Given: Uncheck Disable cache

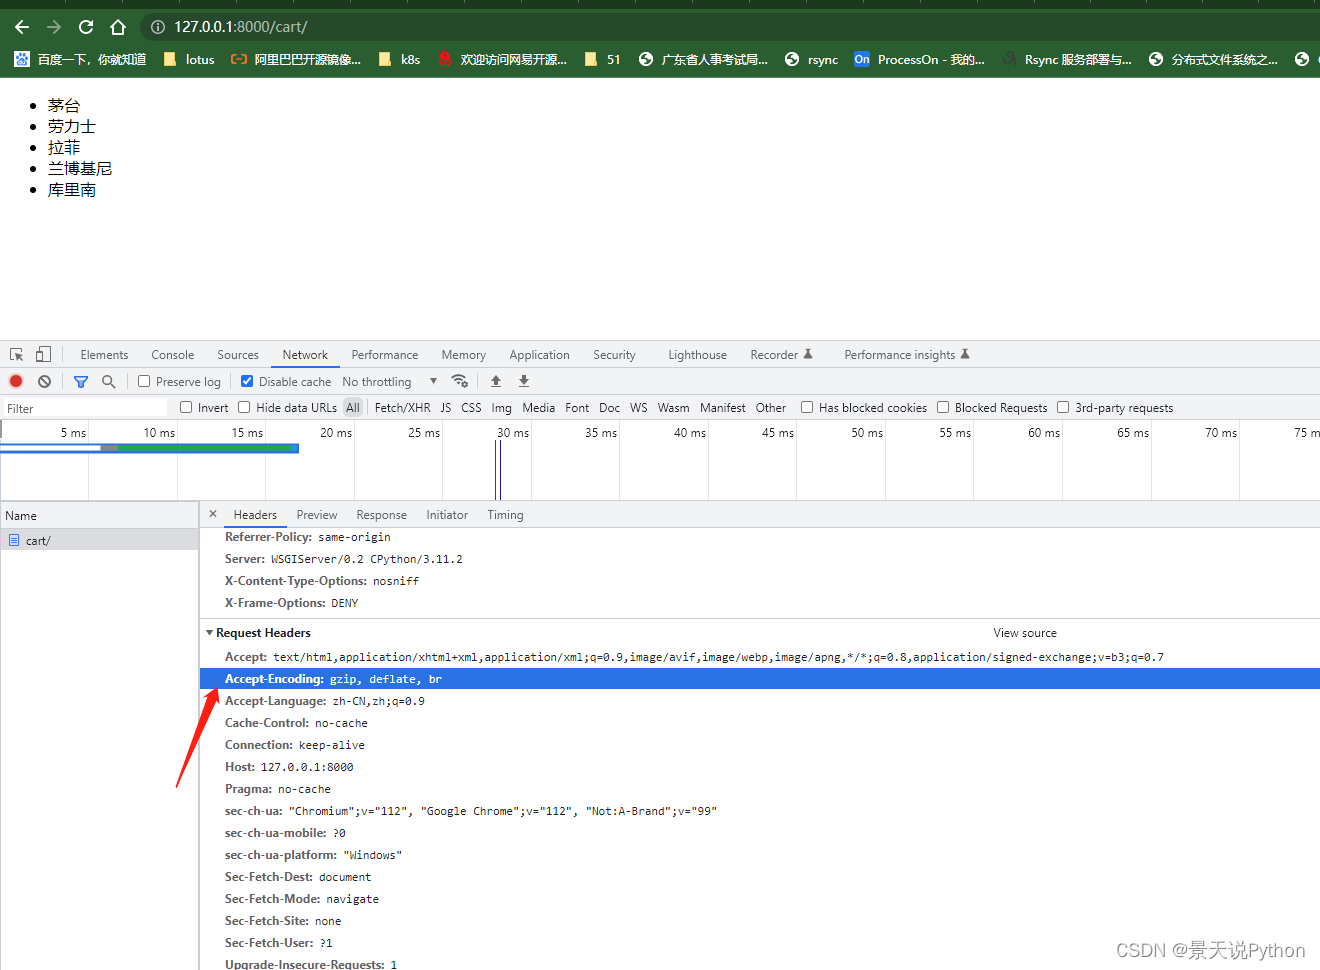Looking at the screenshot, I should (x=247, y=381).
